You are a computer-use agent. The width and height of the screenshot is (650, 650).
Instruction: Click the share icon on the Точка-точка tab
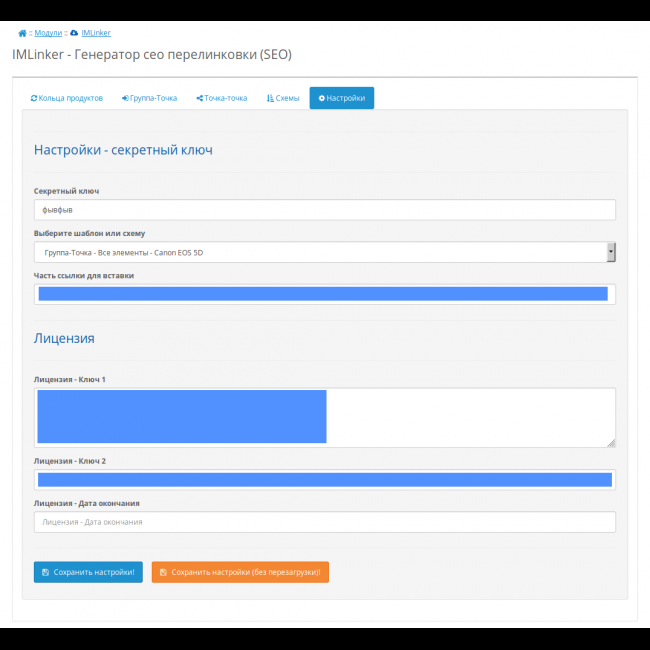pos(199,98)
